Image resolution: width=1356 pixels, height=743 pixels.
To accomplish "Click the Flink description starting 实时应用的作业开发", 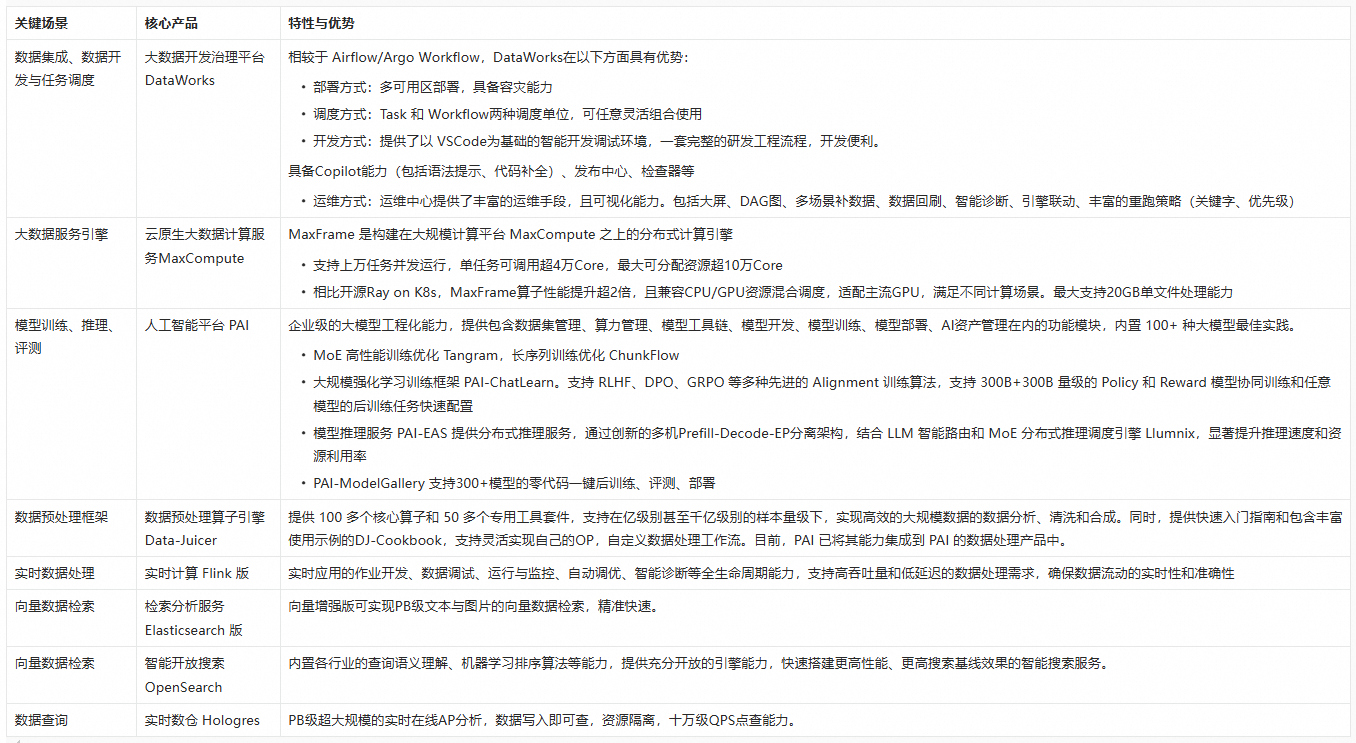I will pyautogui.click(x=761, y=573).
